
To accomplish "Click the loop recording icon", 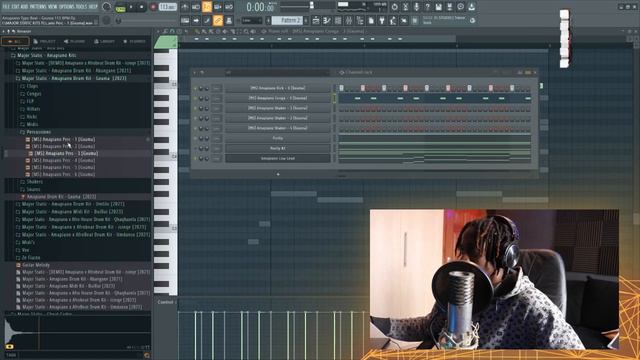I will (x=229, y=7).
